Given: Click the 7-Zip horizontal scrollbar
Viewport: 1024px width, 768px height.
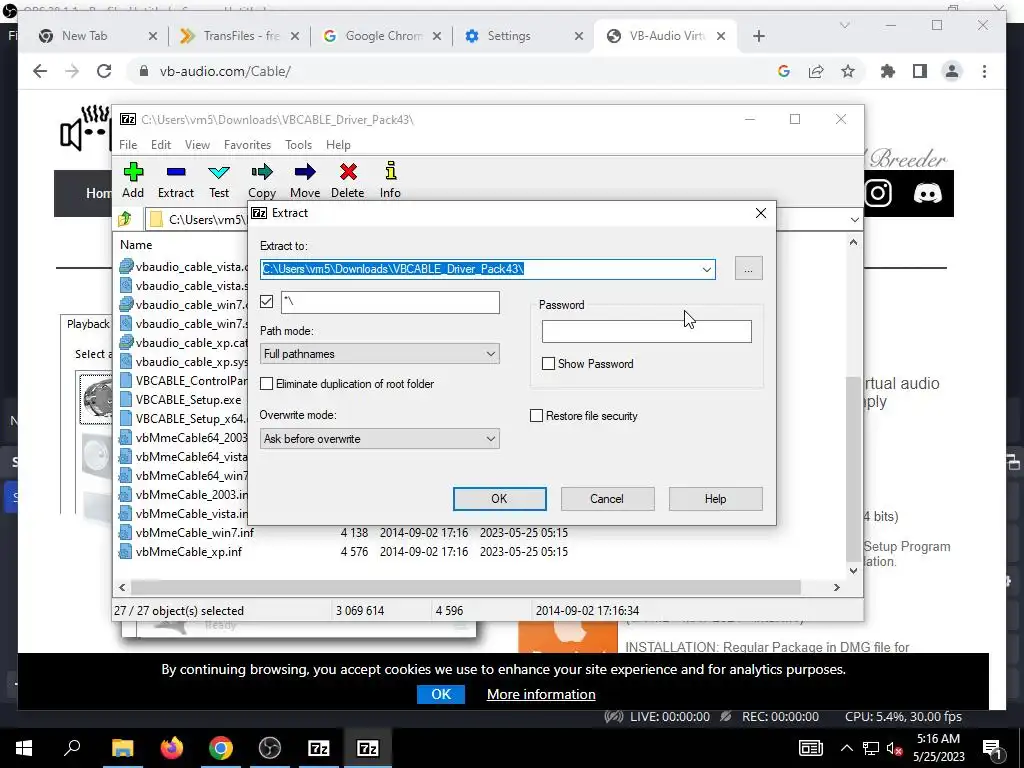Looking at the screenshot, I should pyautogui.click(x=466, y=587).
